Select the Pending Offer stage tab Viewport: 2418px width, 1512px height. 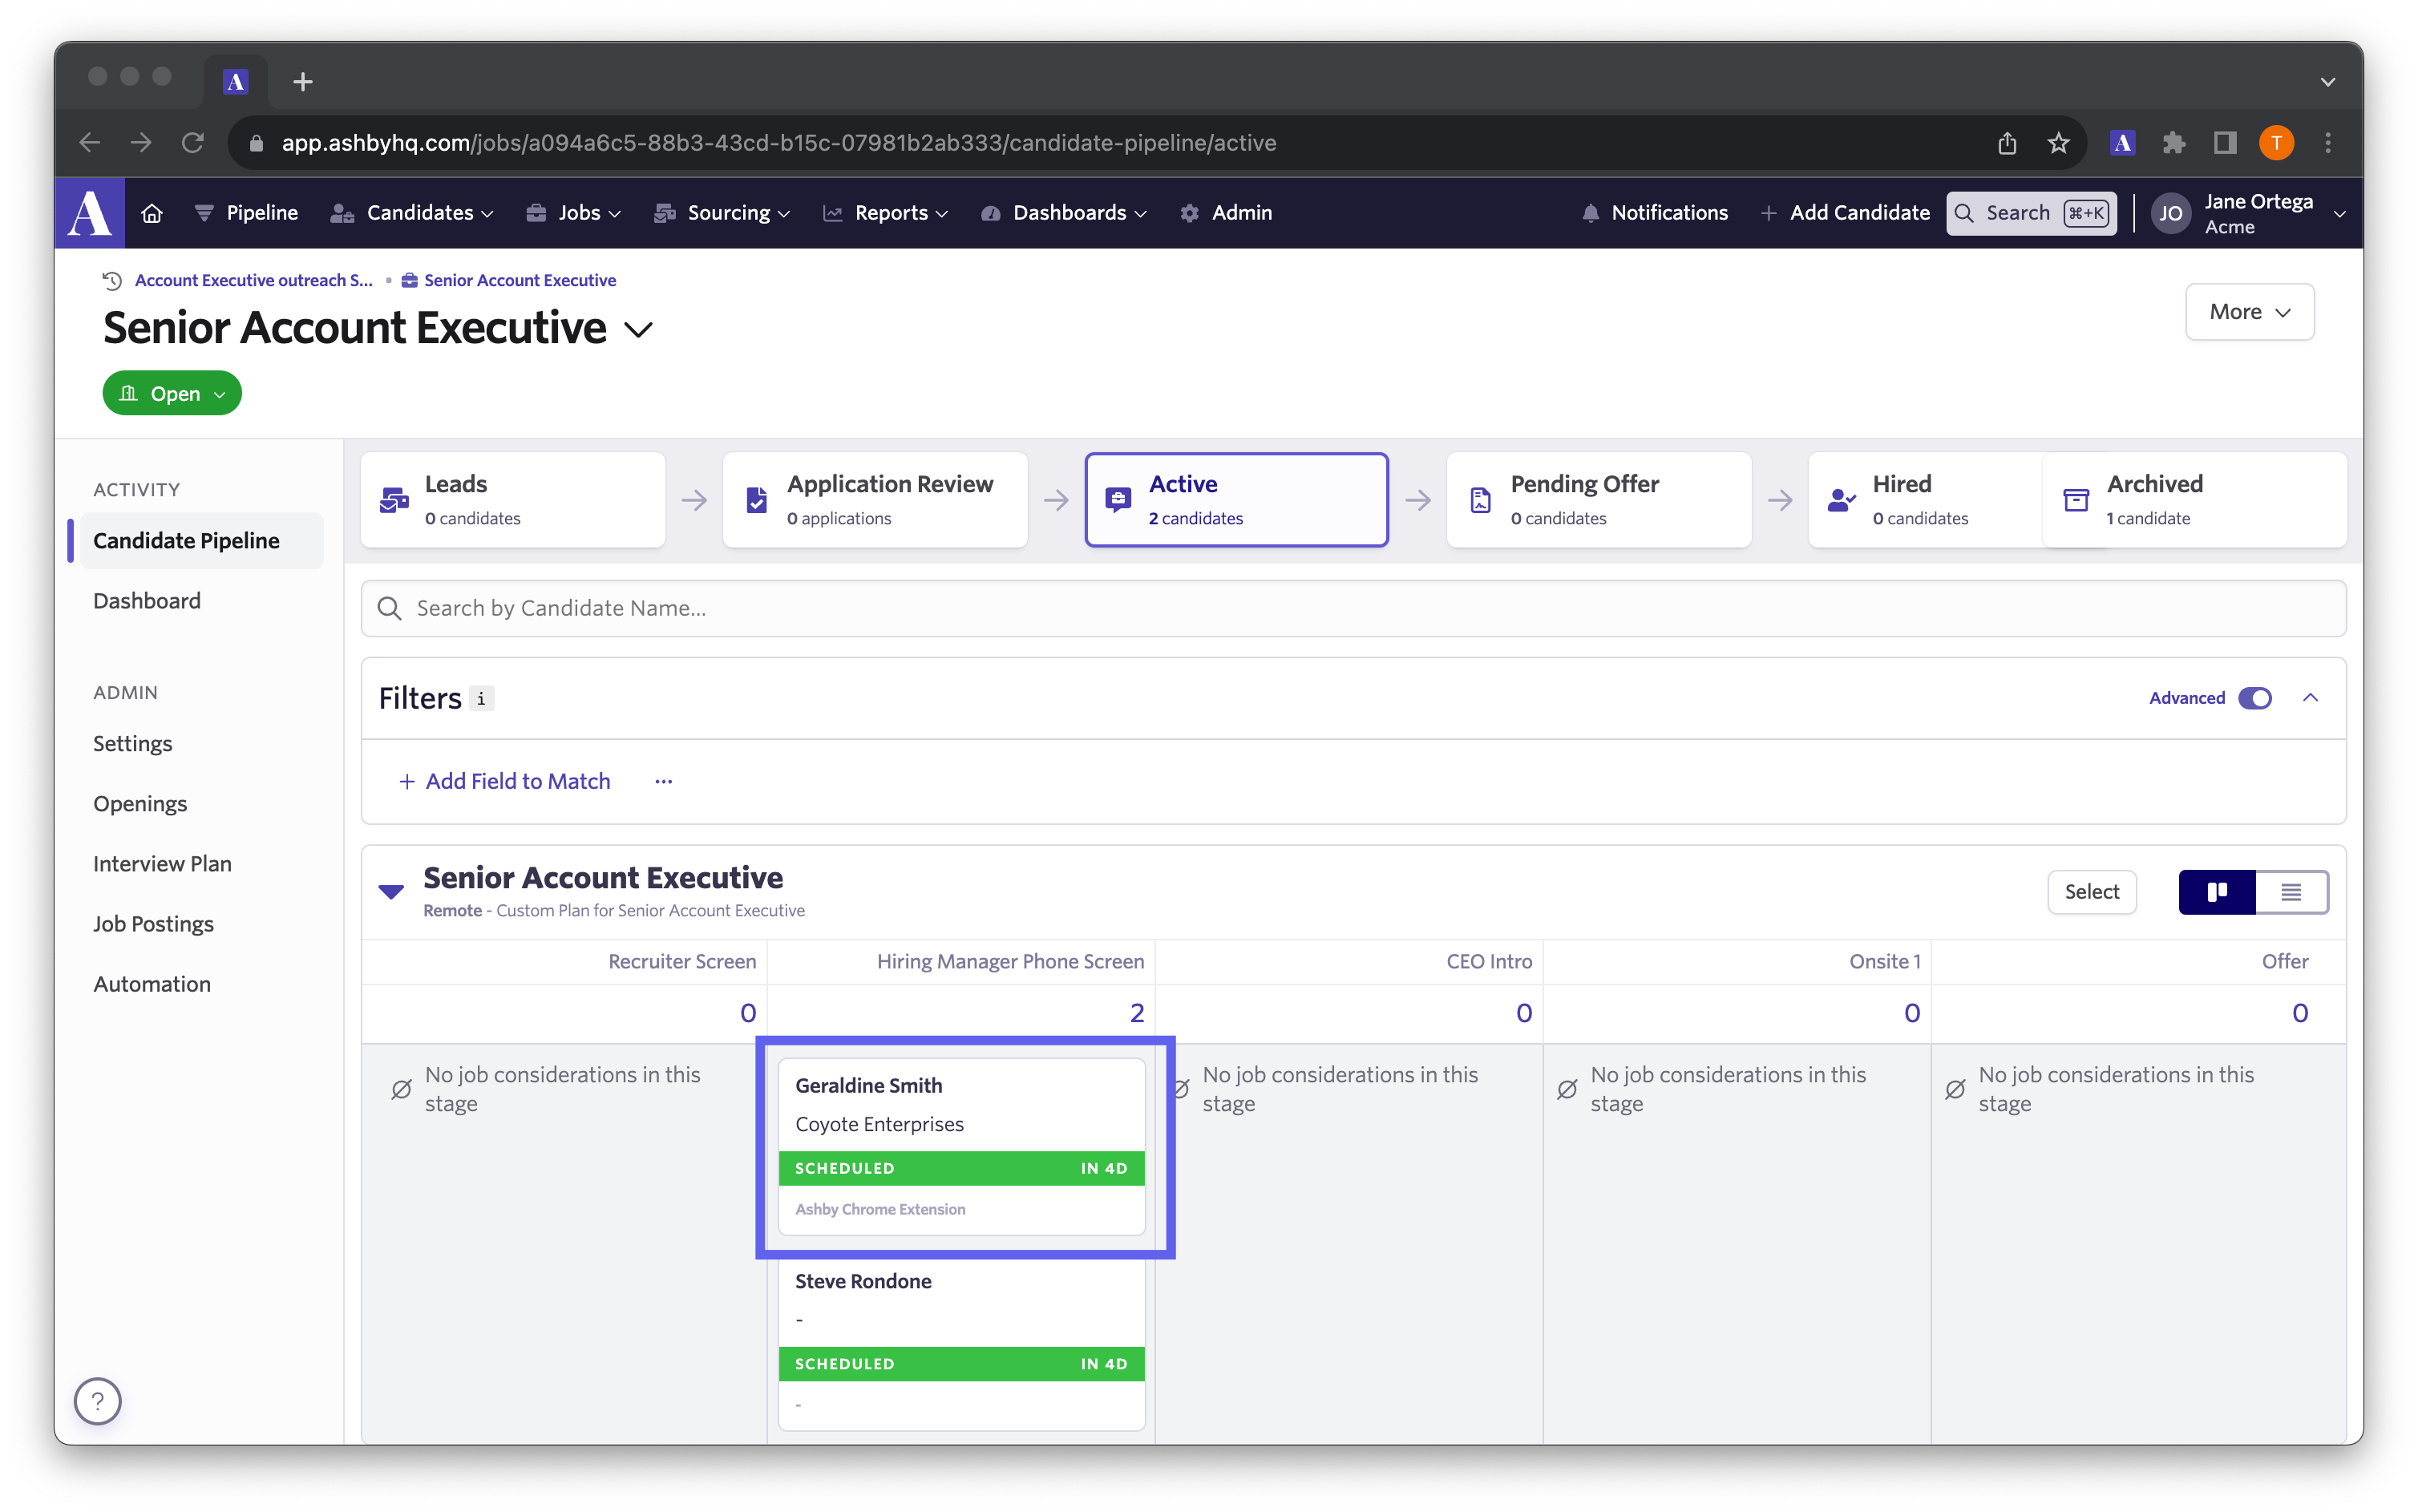(1598, 500)
